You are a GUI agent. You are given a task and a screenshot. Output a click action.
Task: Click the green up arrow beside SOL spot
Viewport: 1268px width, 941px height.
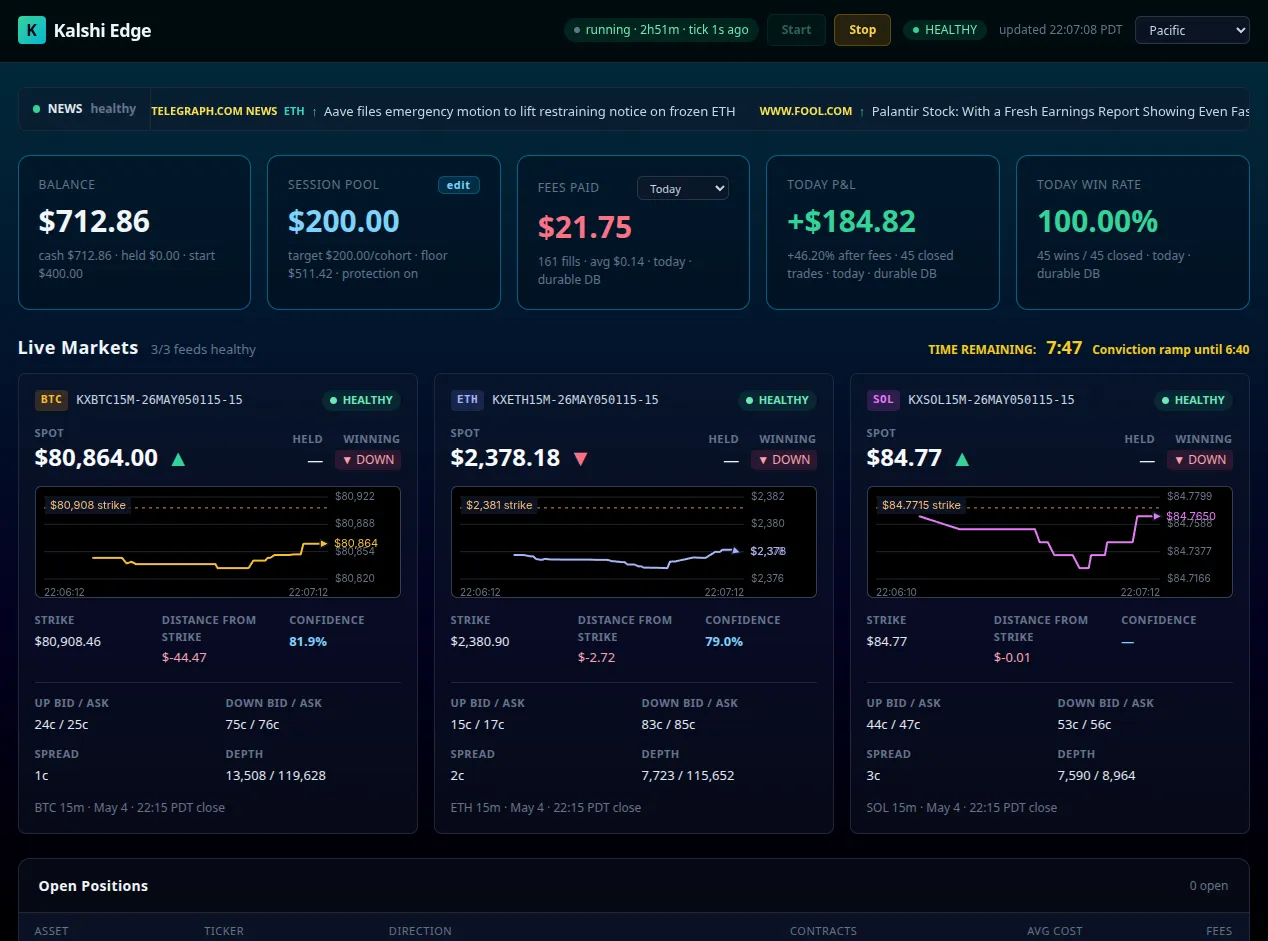962,459
